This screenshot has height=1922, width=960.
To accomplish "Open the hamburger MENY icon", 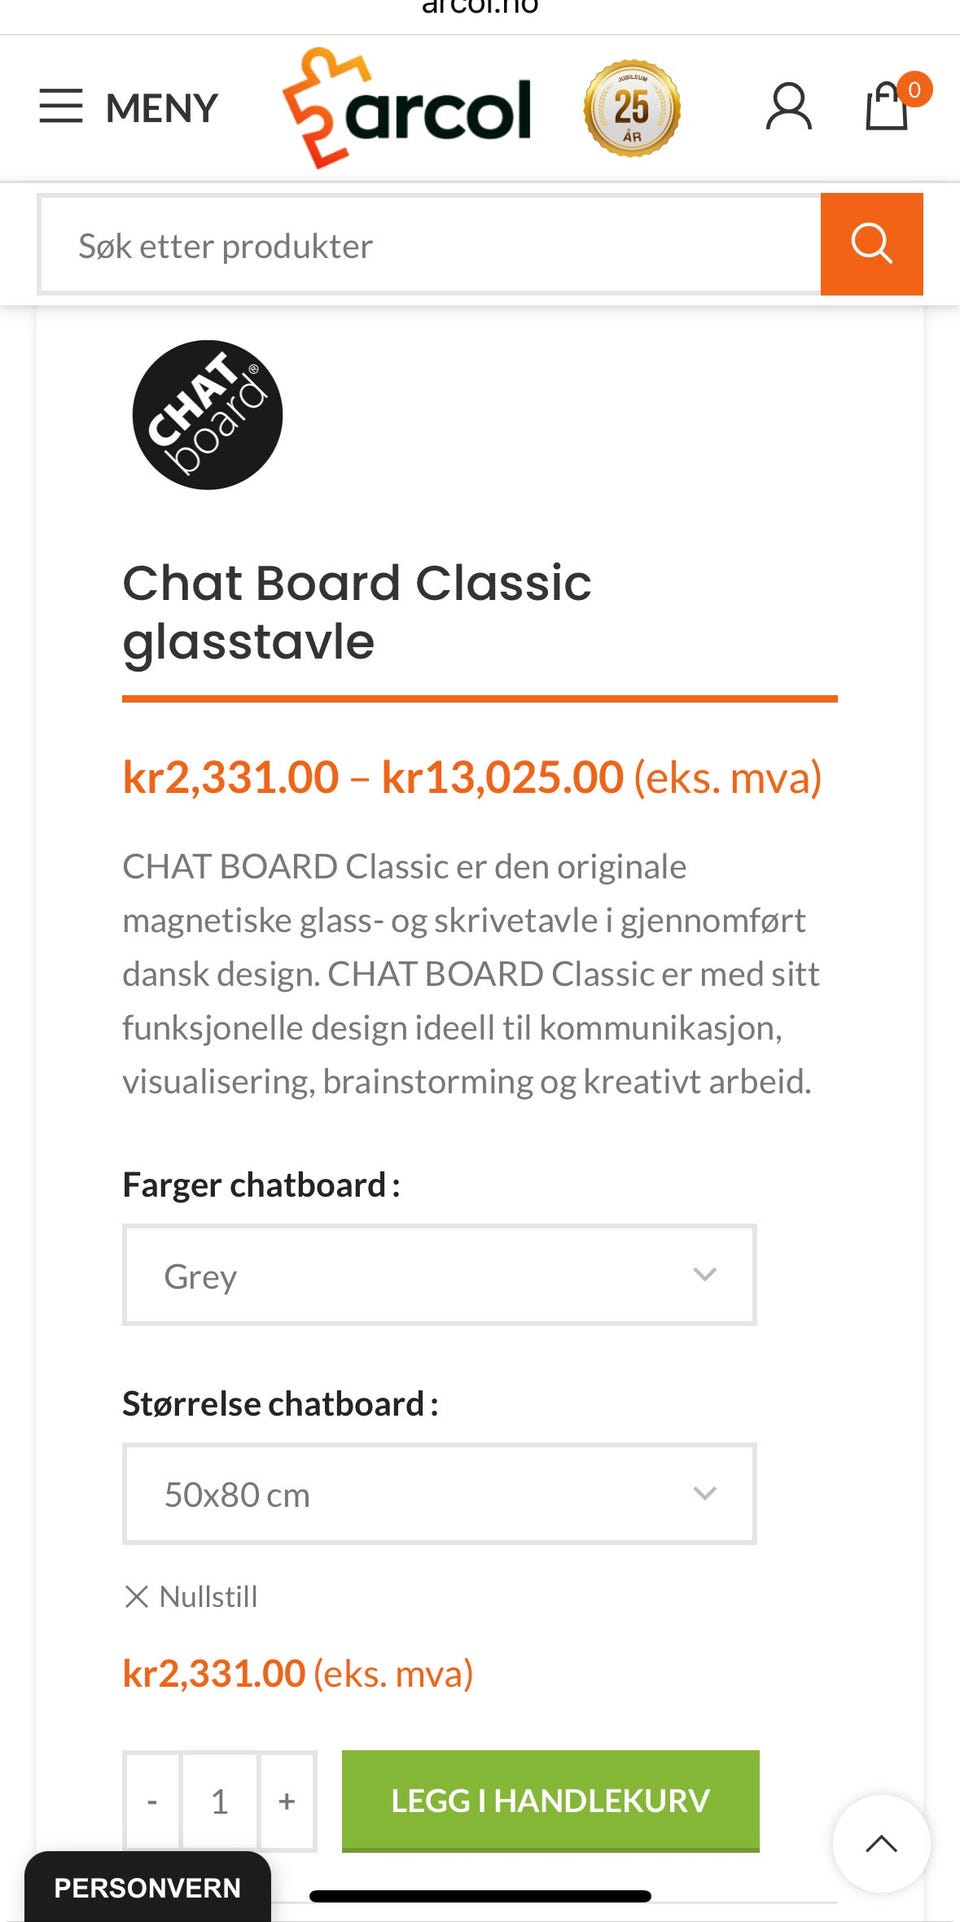I will 61,106.
